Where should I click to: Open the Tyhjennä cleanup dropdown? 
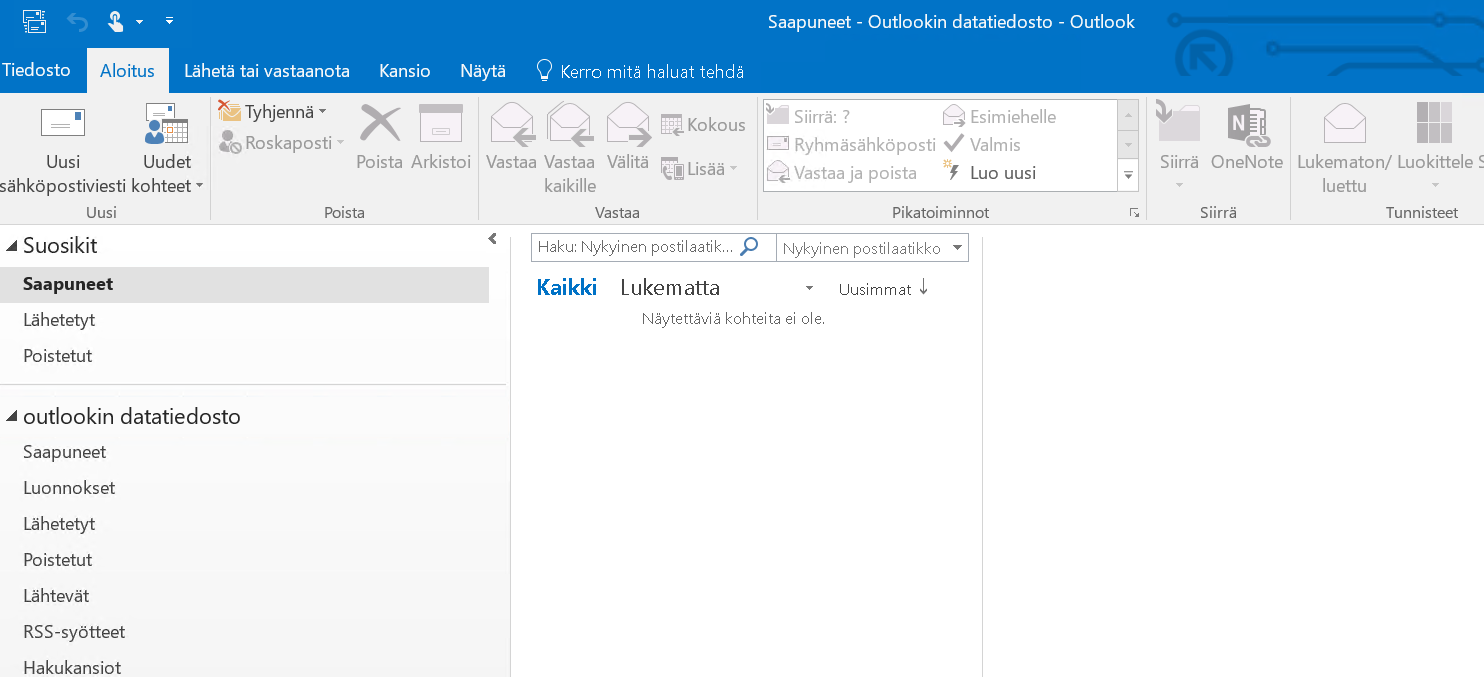273,112
